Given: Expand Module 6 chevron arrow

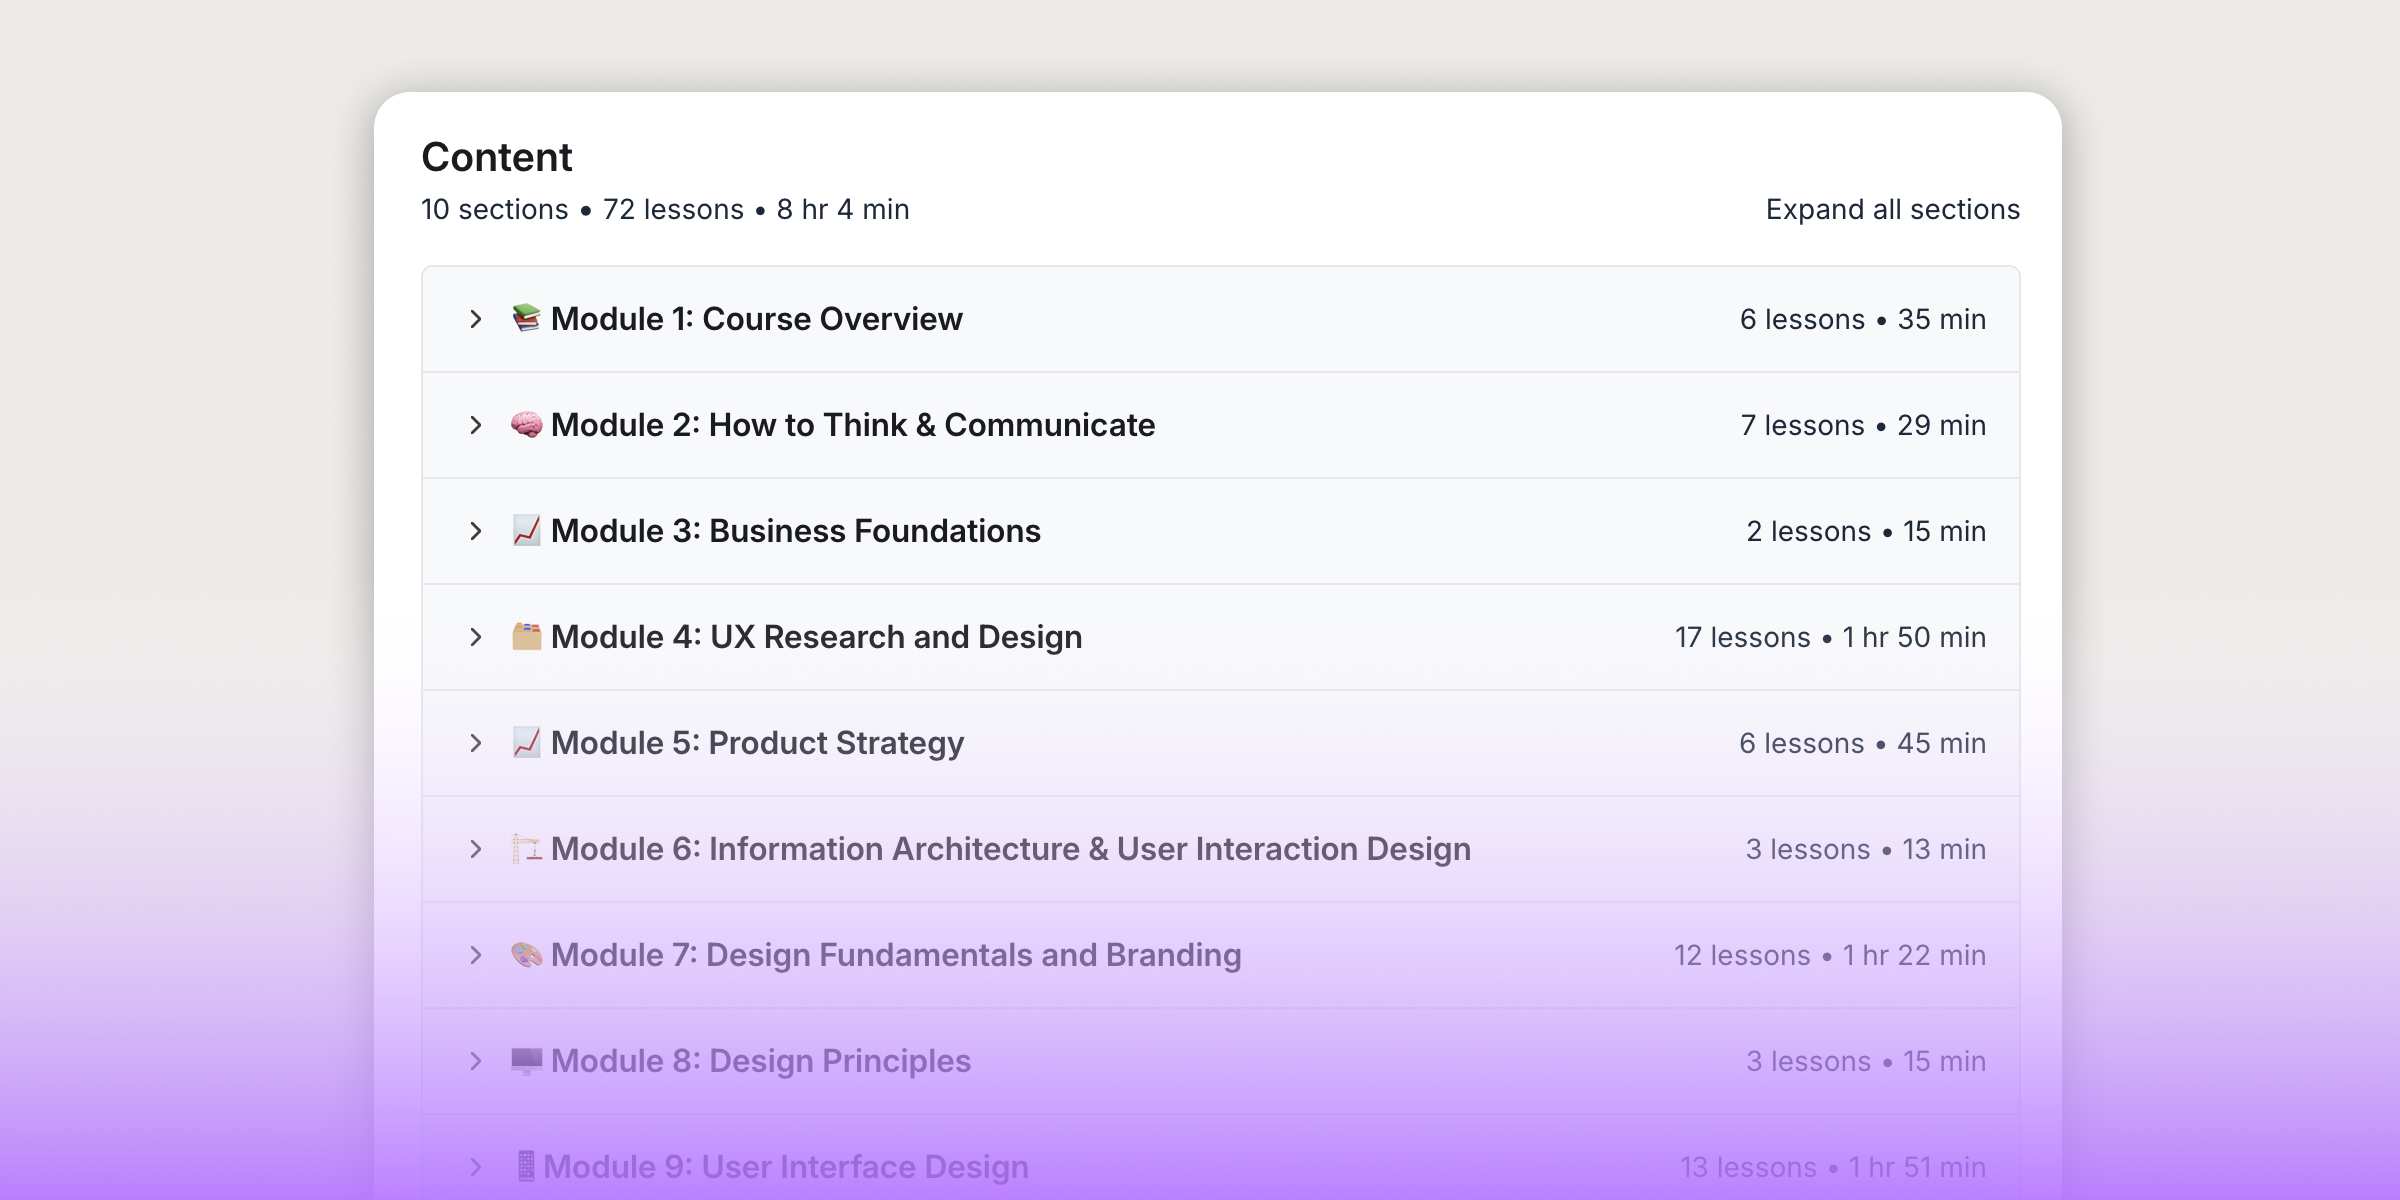Looking at the screenshot, I should (476, 849).
